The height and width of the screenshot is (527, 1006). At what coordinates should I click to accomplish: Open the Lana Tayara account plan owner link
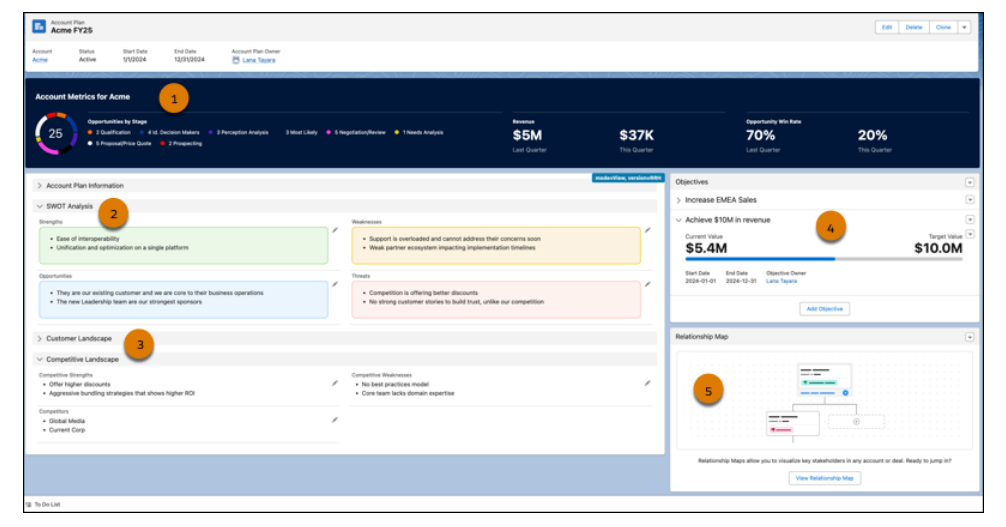click(257, 60)
